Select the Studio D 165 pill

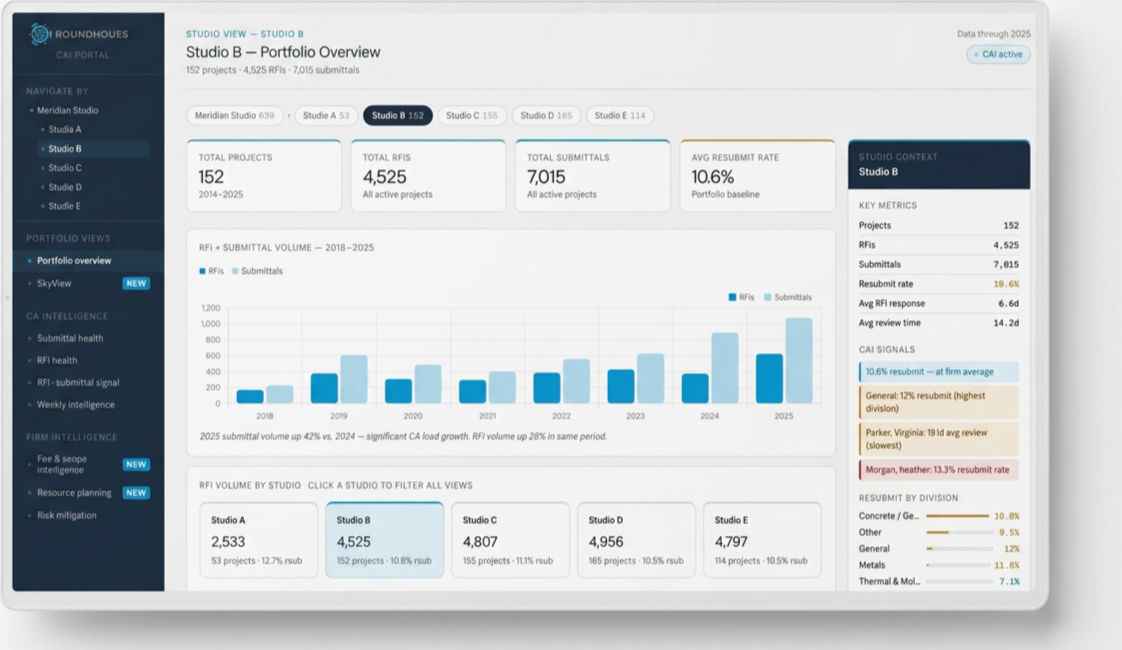546,115
